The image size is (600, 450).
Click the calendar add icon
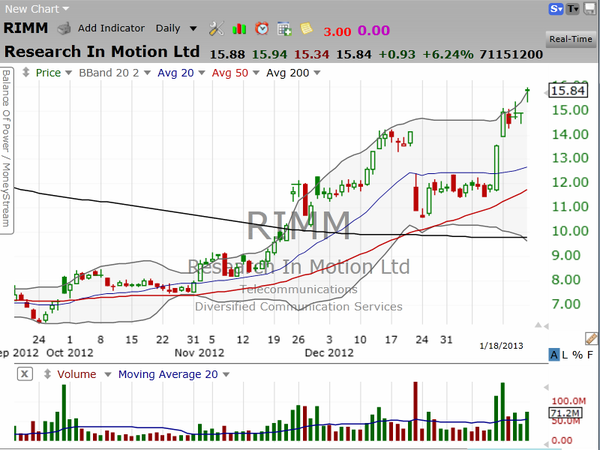pyautogui.click(x=284, y=29)
